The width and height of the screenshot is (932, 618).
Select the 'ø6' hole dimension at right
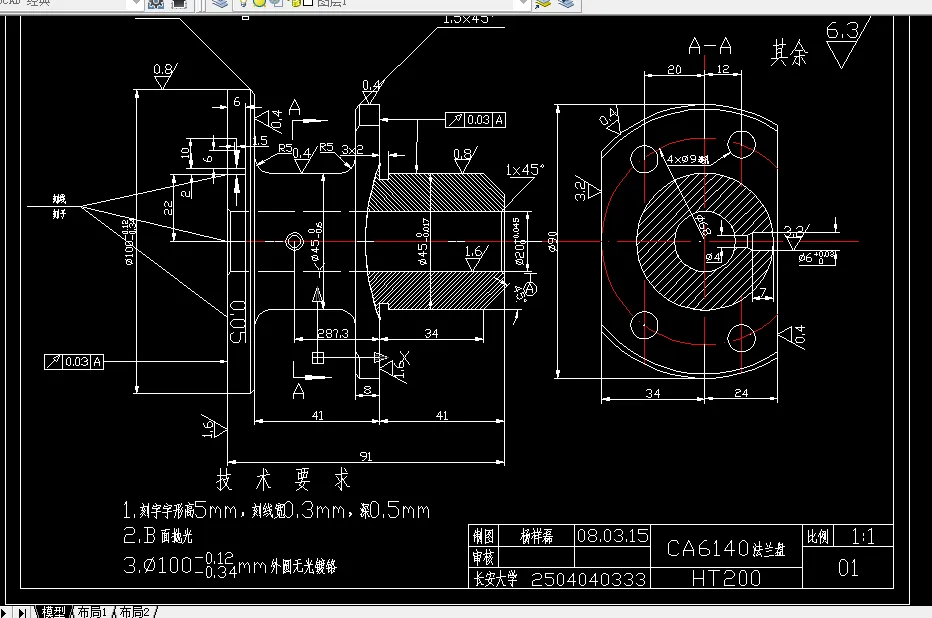(x=818, y=257)
